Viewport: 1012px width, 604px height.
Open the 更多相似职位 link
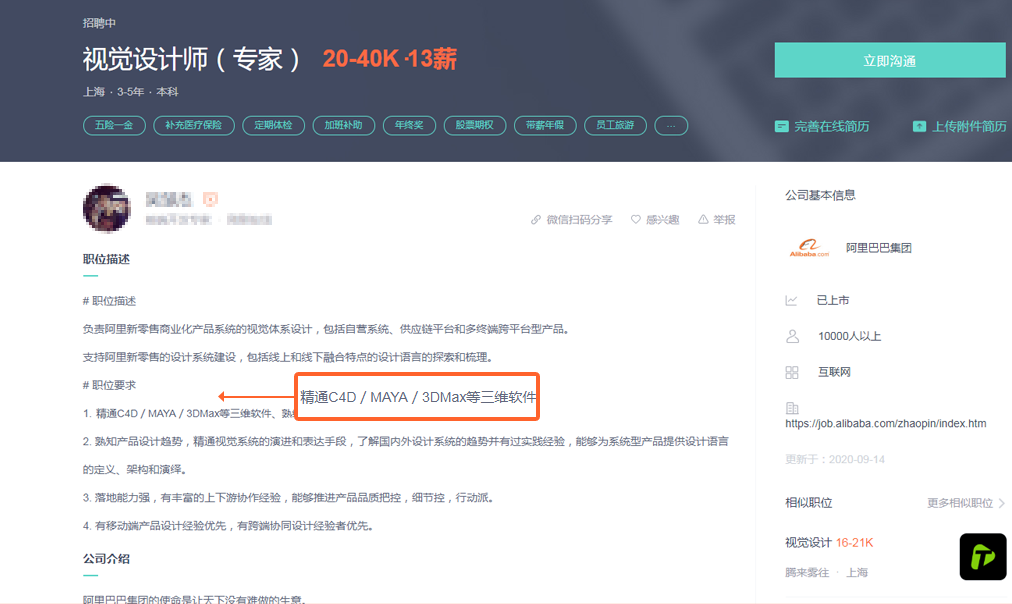point(960,503)
